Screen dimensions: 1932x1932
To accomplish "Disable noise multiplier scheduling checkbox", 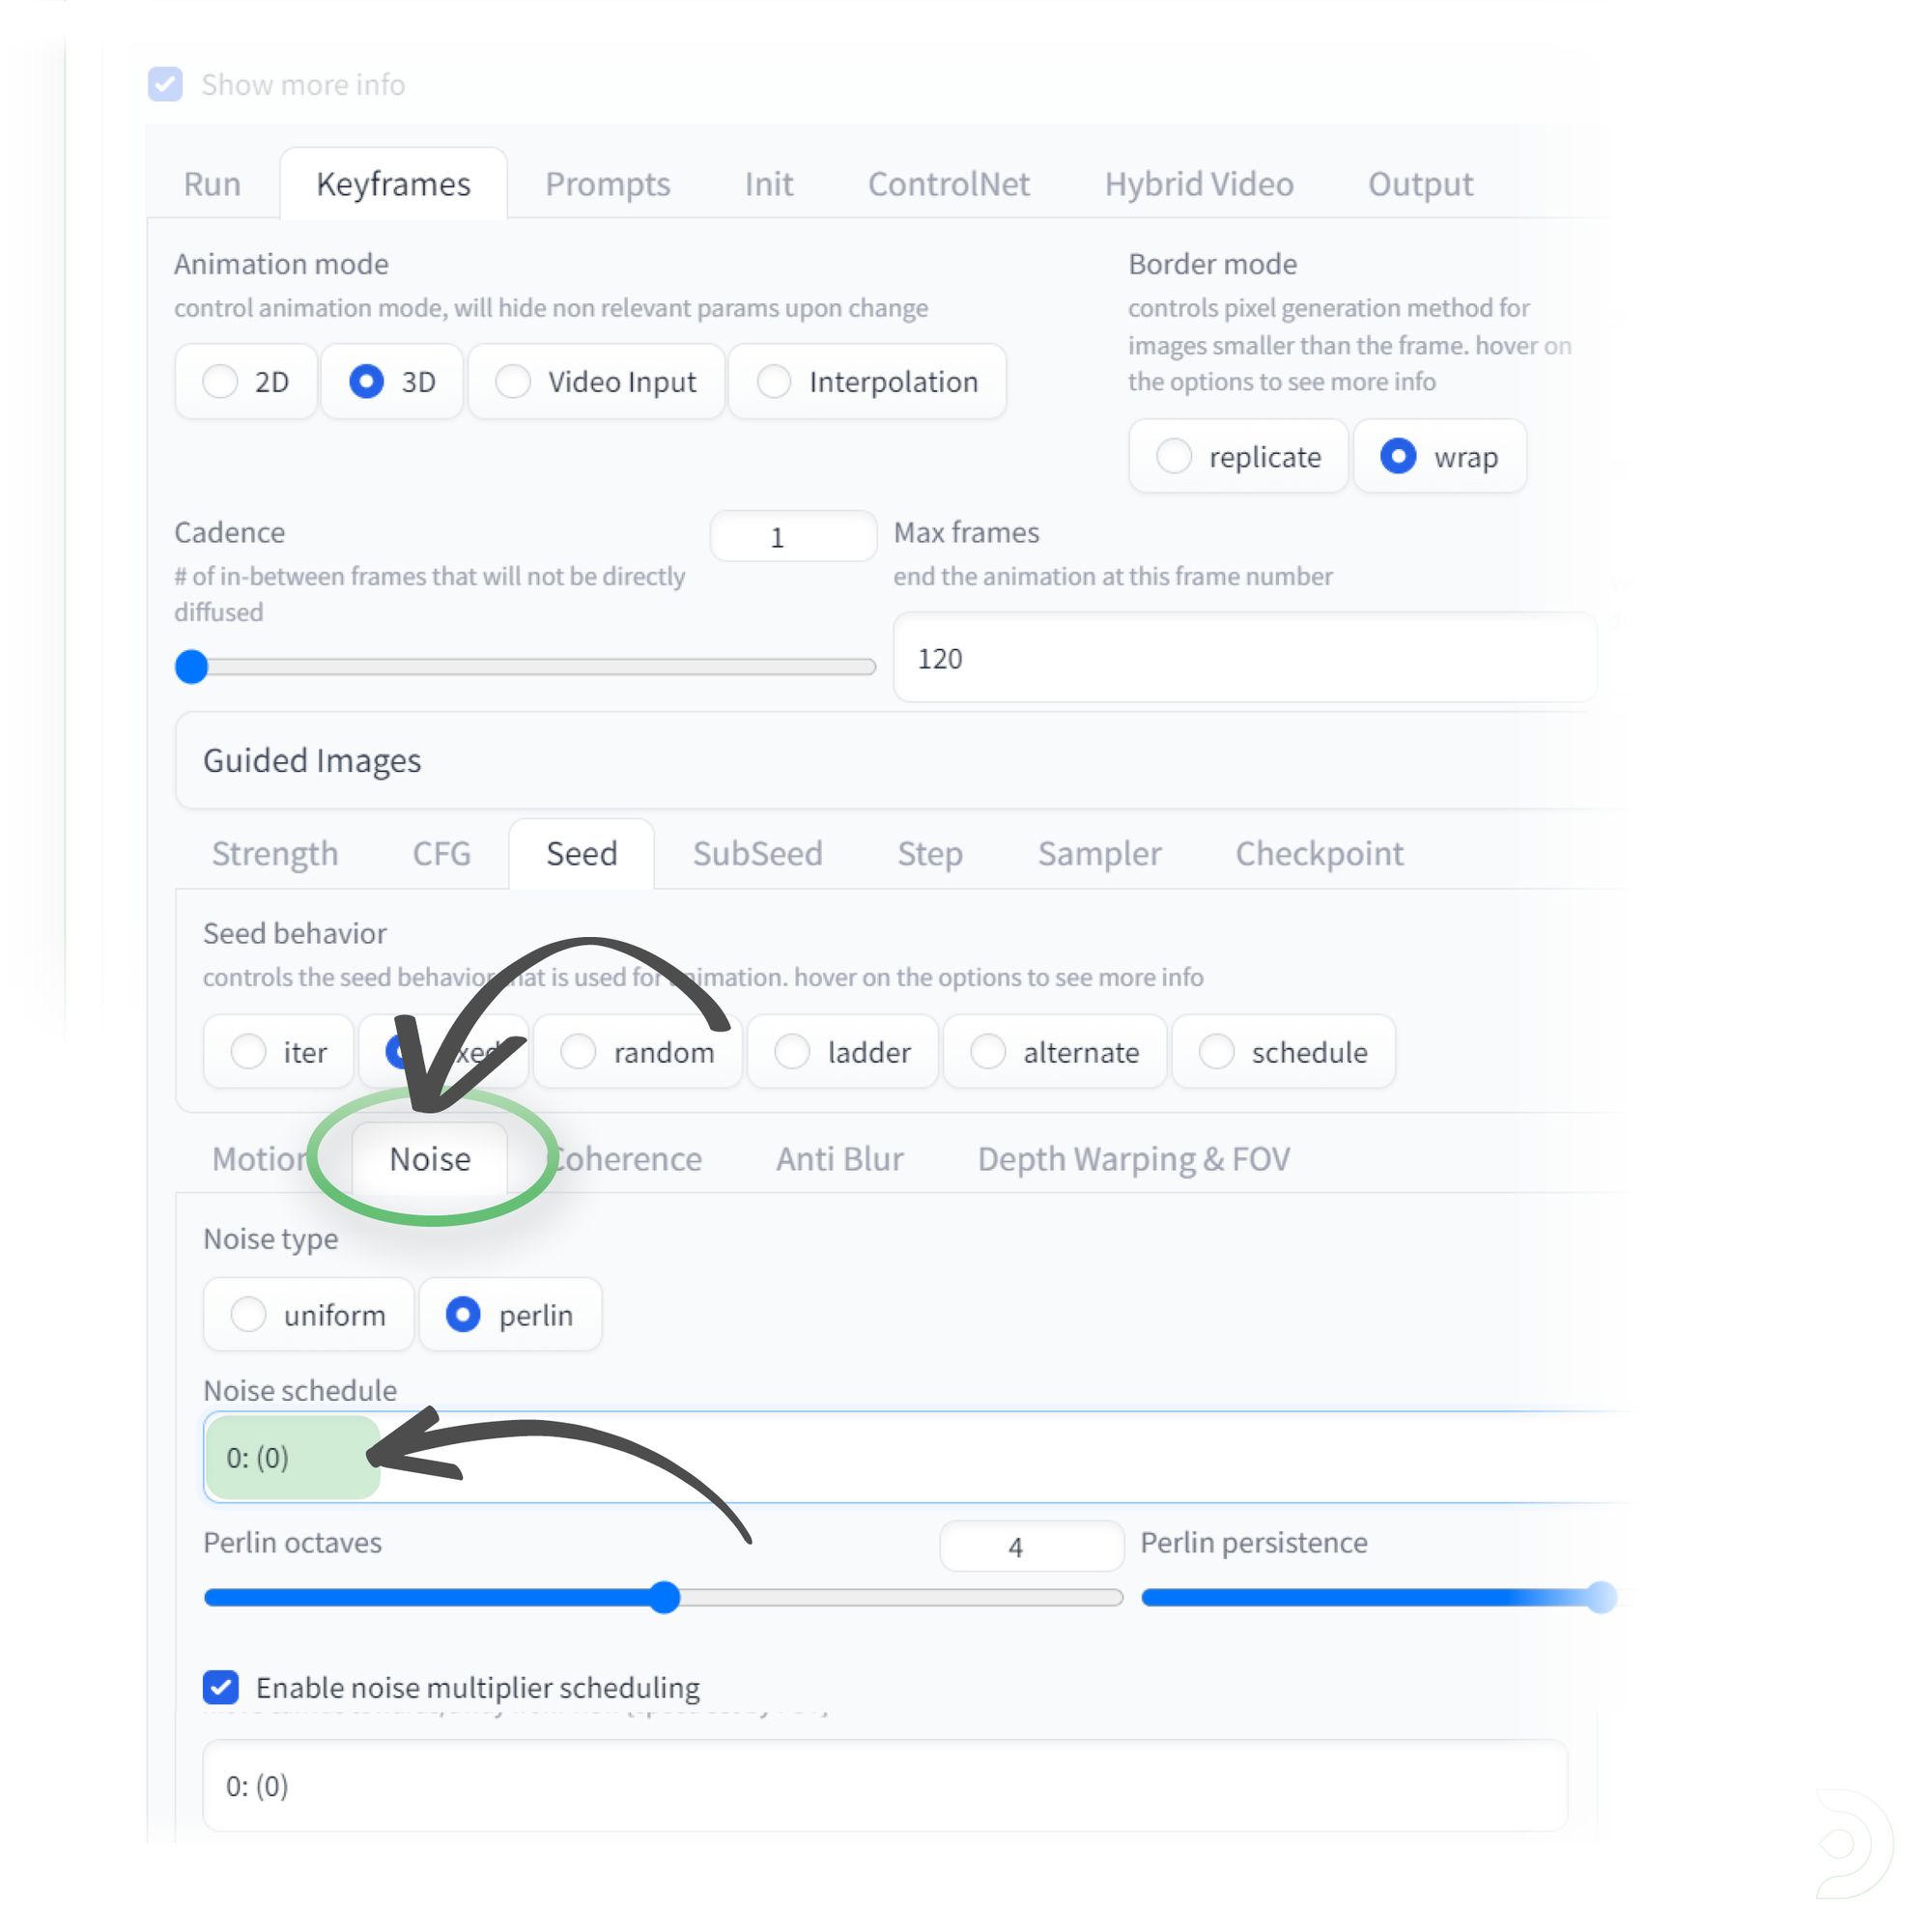I will coord(221,1687).
